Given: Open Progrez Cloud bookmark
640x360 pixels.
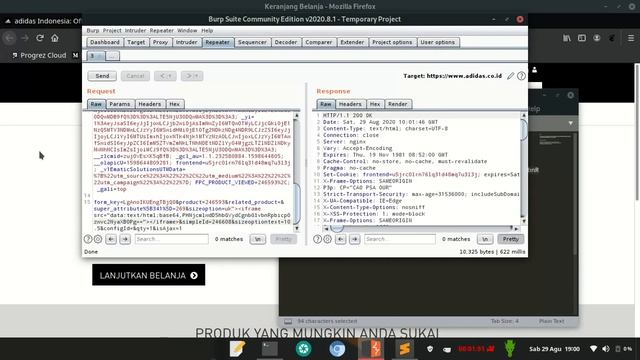Looking at the screenshot, I should (39, 55).
